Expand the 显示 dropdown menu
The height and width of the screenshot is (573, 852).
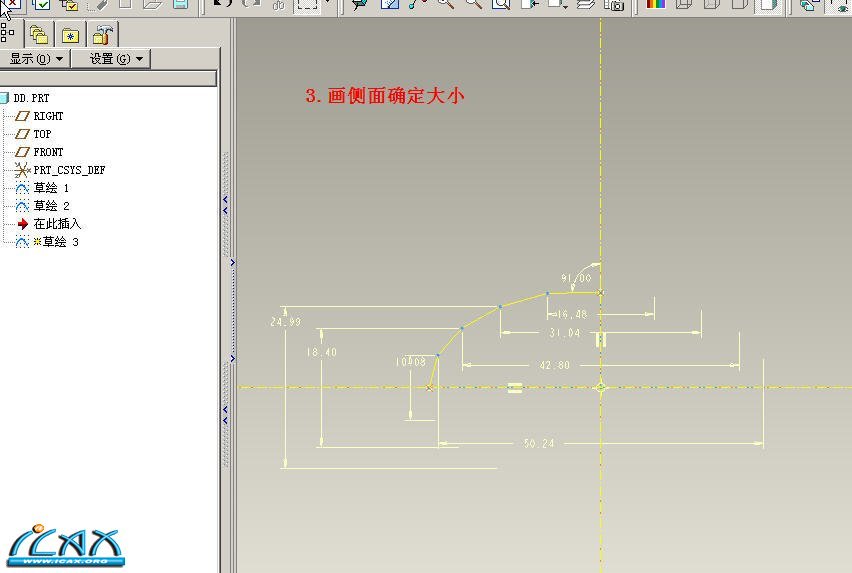click(x=36, y=59)
